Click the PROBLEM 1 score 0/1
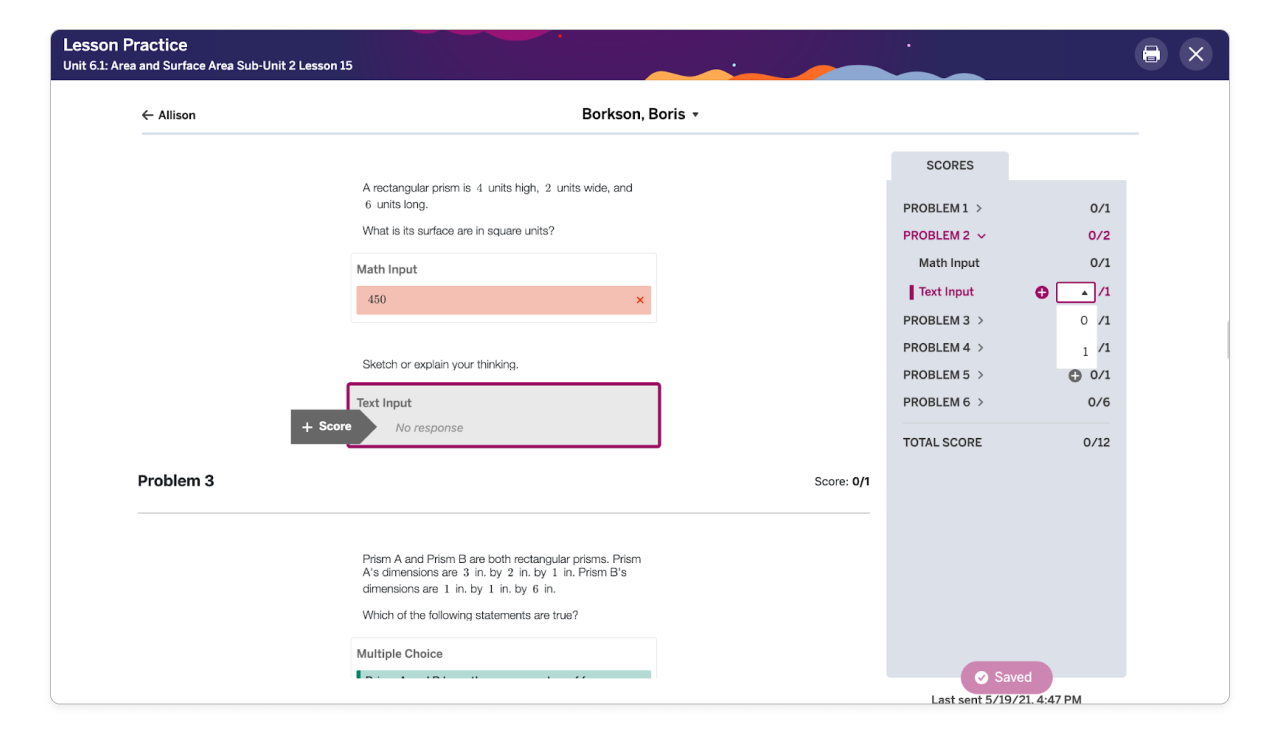 pyautogui.click(x=1100, y=208)
